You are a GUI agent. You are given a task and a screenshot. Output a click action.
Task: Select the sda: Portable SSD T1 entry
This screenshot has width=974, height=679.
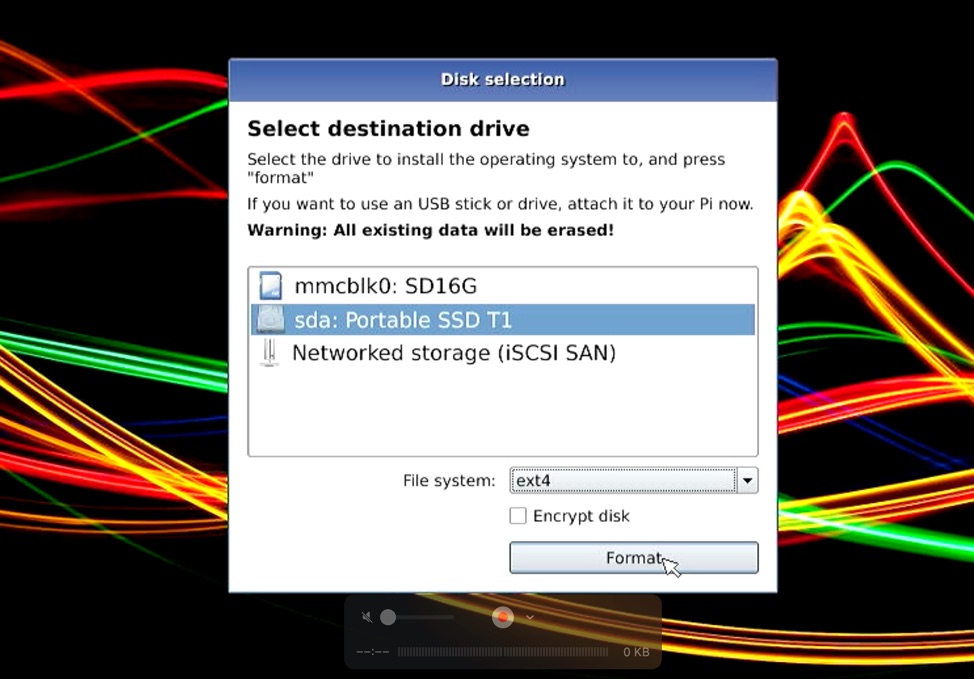(403, 320)
